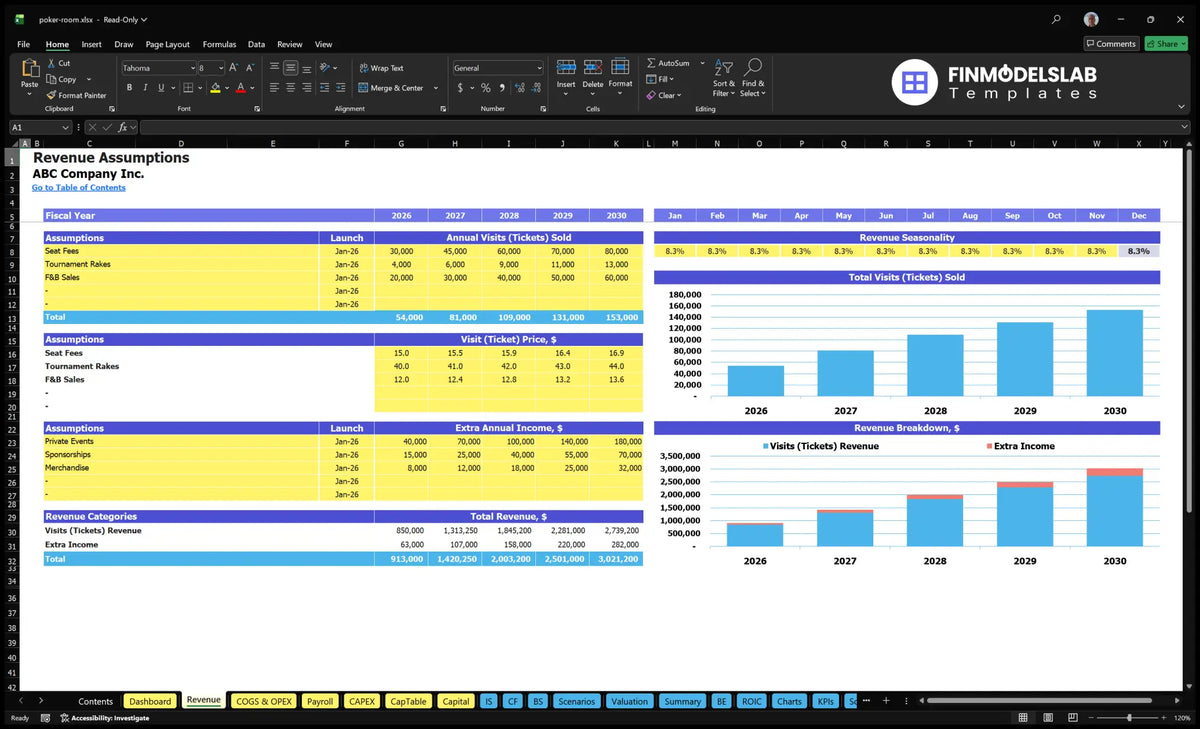Click Accessibility: Investigate in status bar
The image size is (1200, 729).
(104, 718)
